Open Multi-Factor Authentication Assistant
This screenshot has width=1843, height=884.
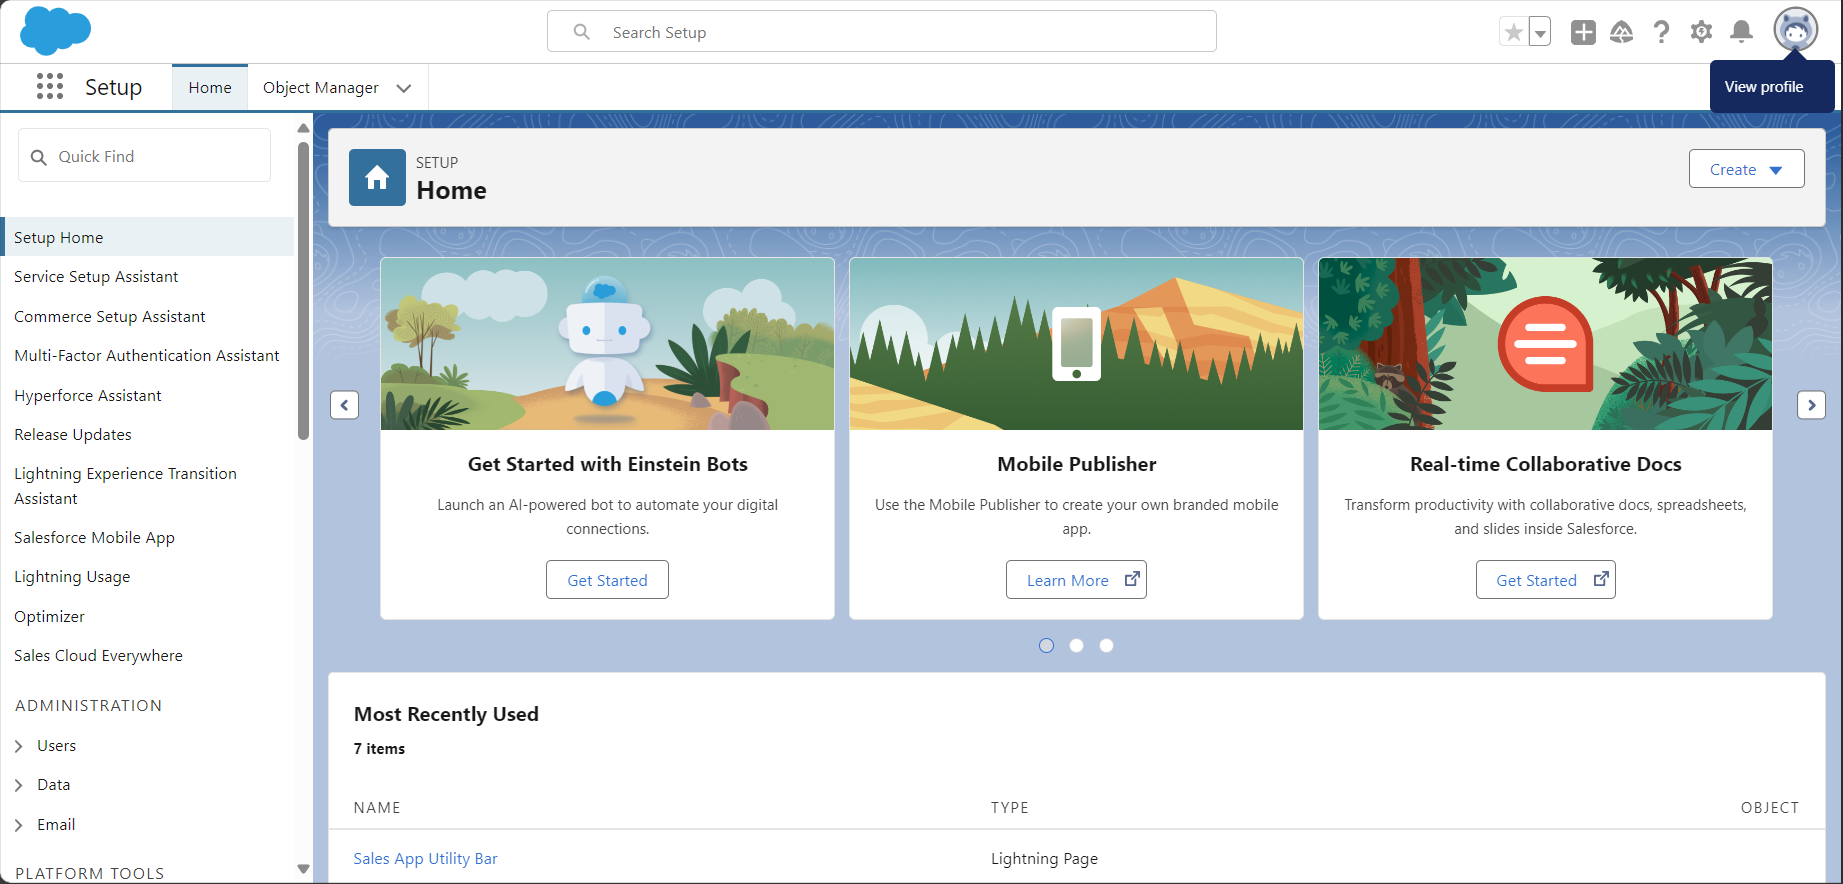[x=147, y=356]
